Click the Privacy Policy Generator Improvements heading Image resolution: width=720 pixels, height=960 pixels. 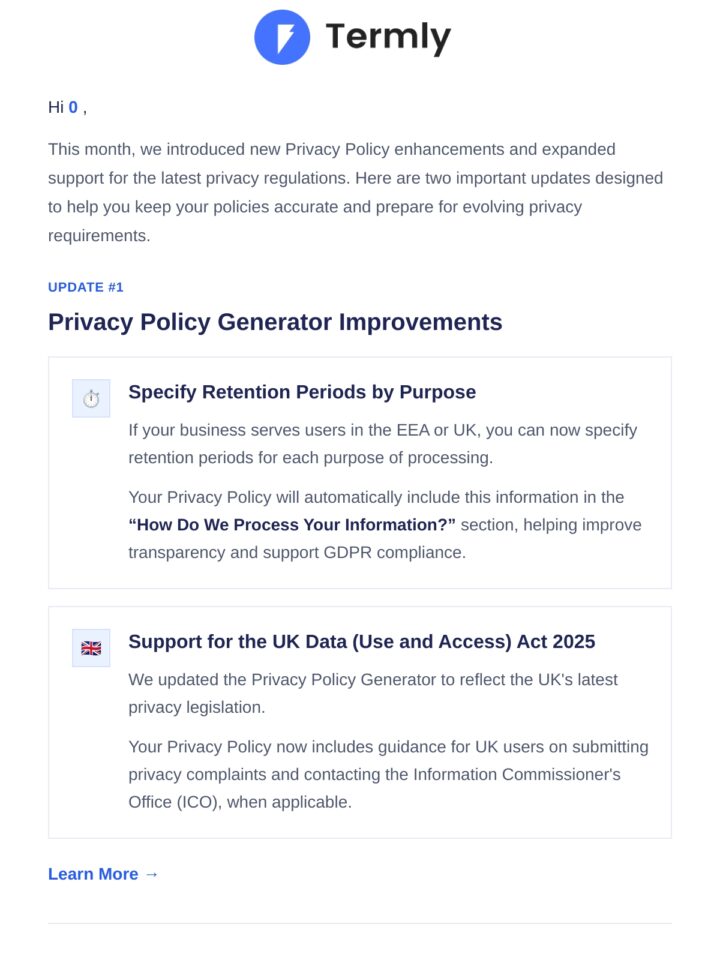(x=275, y=322)
